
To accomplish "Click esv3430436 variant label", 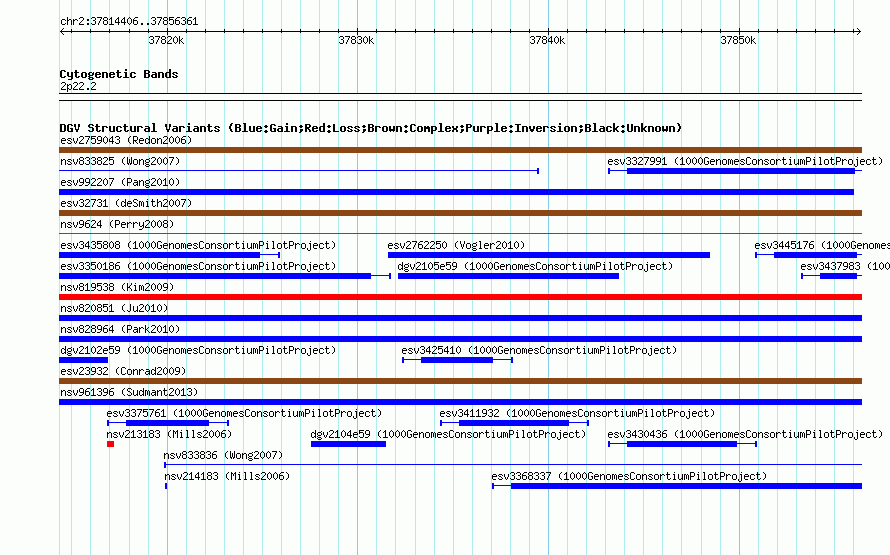I will 745,434.
